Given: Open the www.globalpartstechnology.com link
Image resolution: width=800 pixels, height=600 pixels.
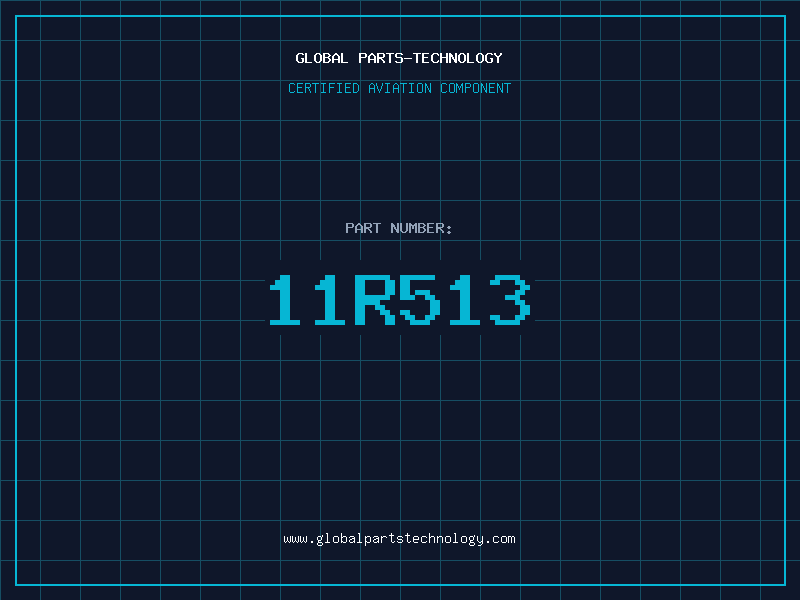Looking at the screenshot, I should (x=399, y=539).
